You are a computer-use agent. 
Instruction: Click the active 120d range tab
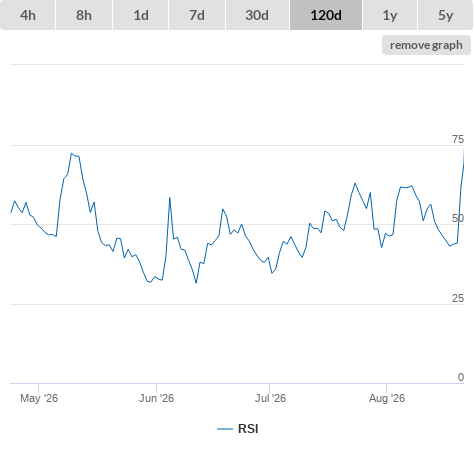[x=326, y=15]
